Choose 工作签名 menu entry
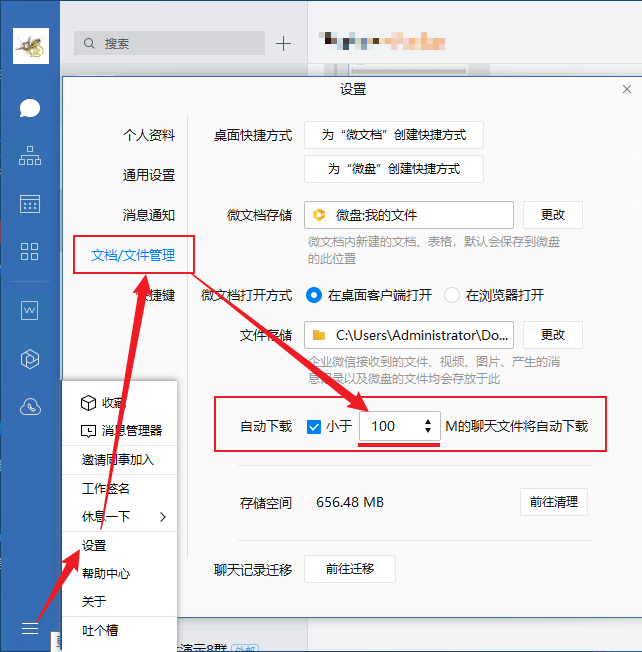Viewport: 642px width, 652px height. click(119, 488)
